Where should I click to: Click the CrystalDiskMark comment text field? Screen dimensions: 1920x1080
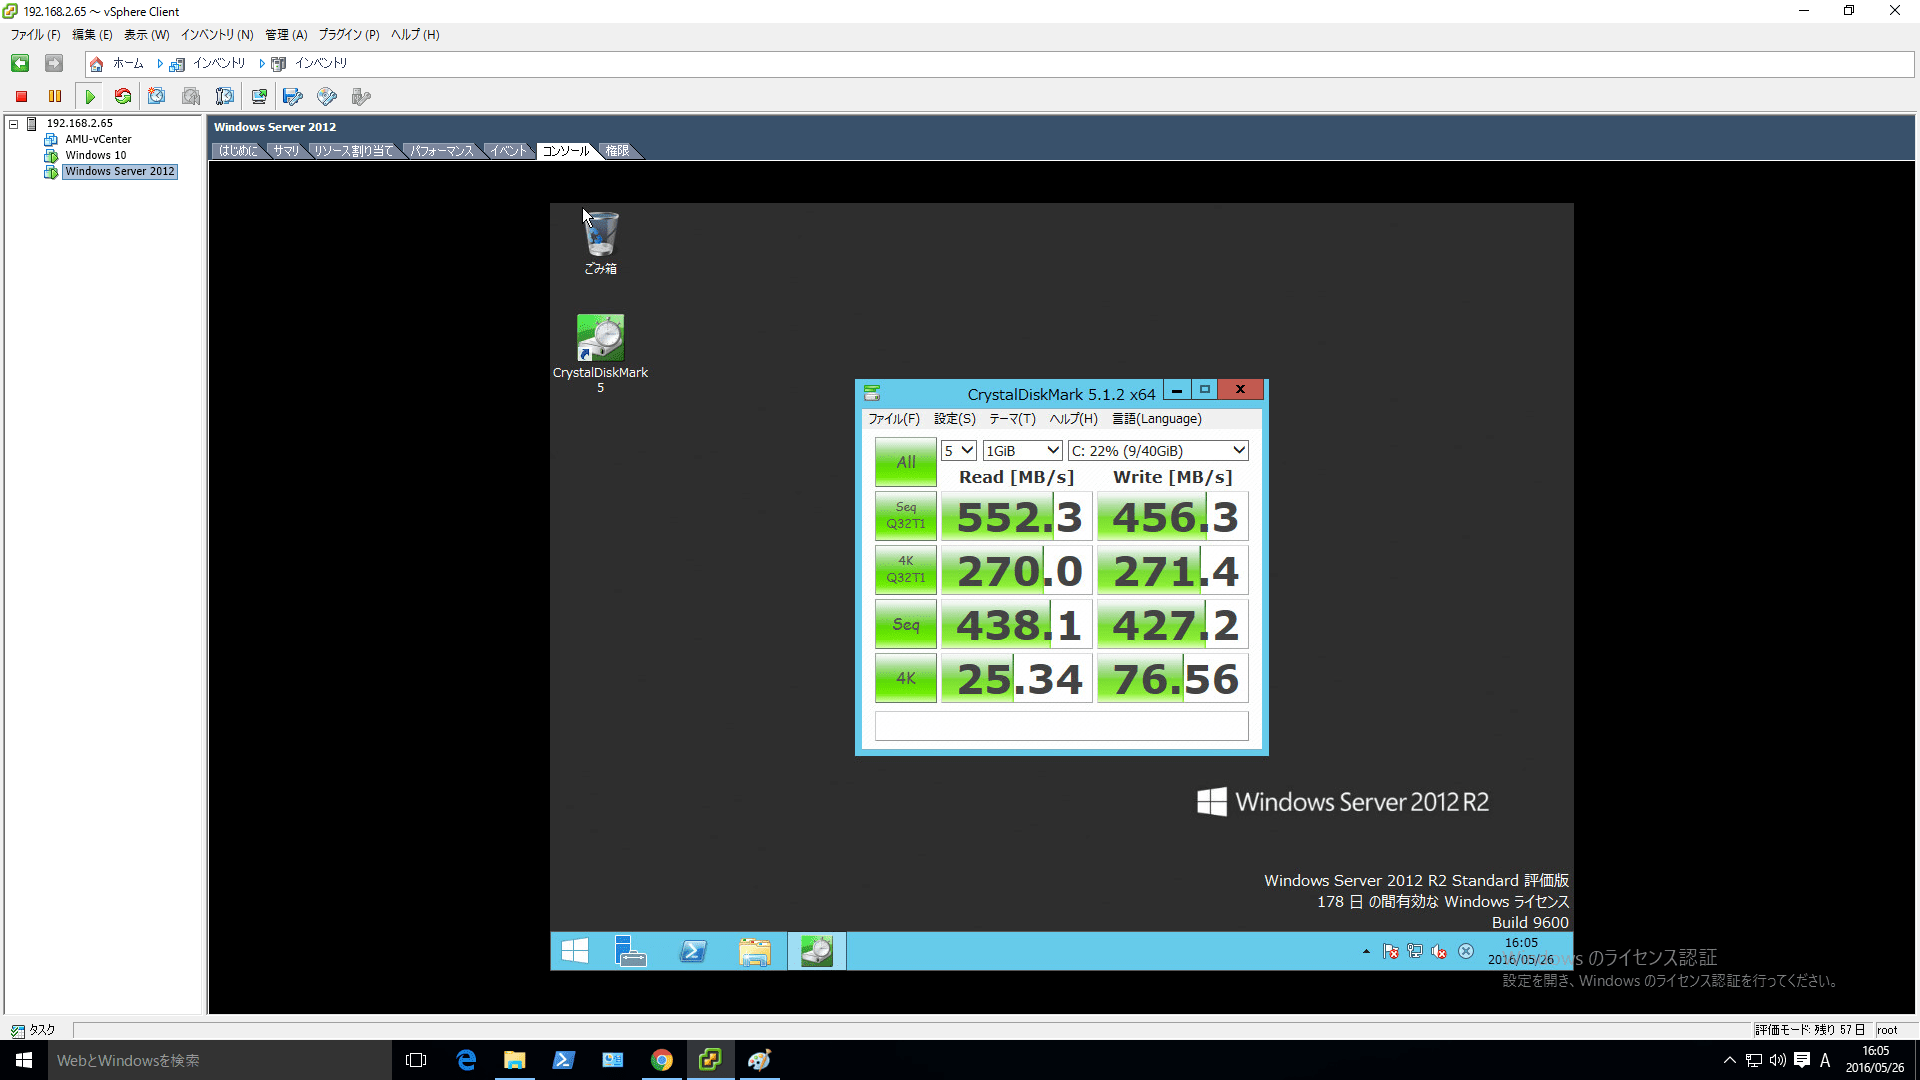[x=1061, y=725]
